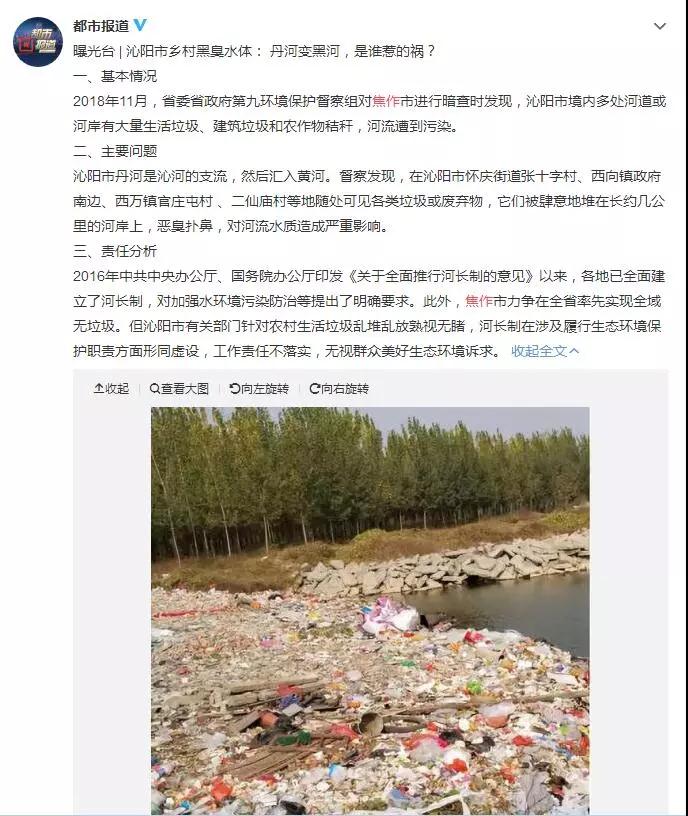Click the polluted riverbank photo
This screenshot has height=816, width=688.
coord(370,610)
